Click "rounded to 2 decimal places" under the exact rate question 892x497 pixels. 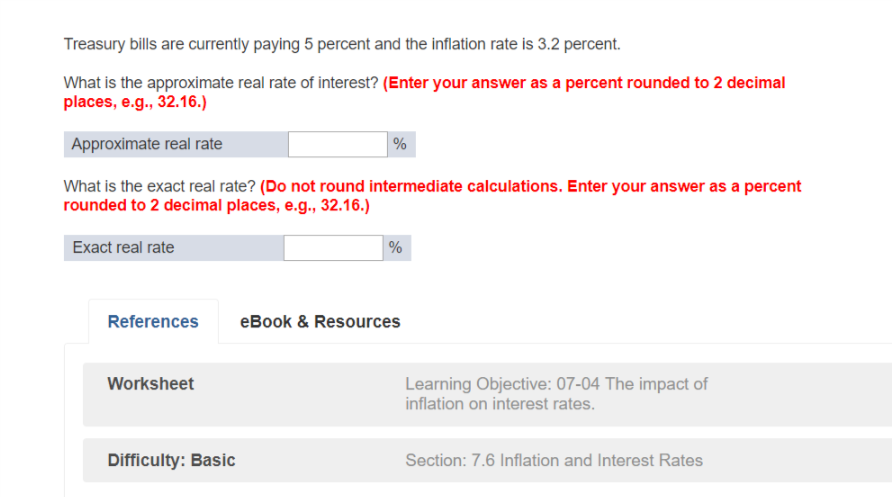coord(216,206)
